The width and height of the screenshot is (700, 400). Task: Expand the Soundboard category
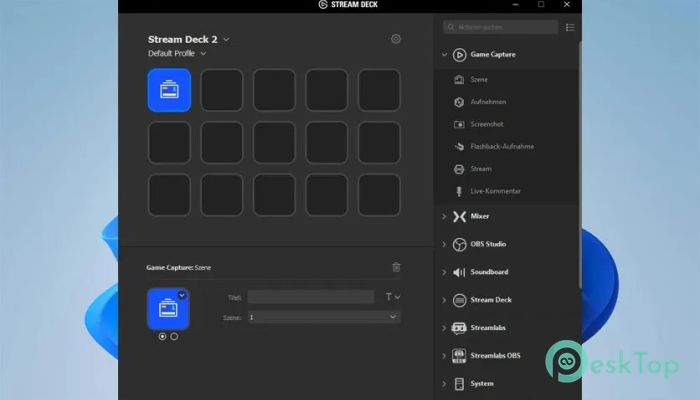coord(444,272)
